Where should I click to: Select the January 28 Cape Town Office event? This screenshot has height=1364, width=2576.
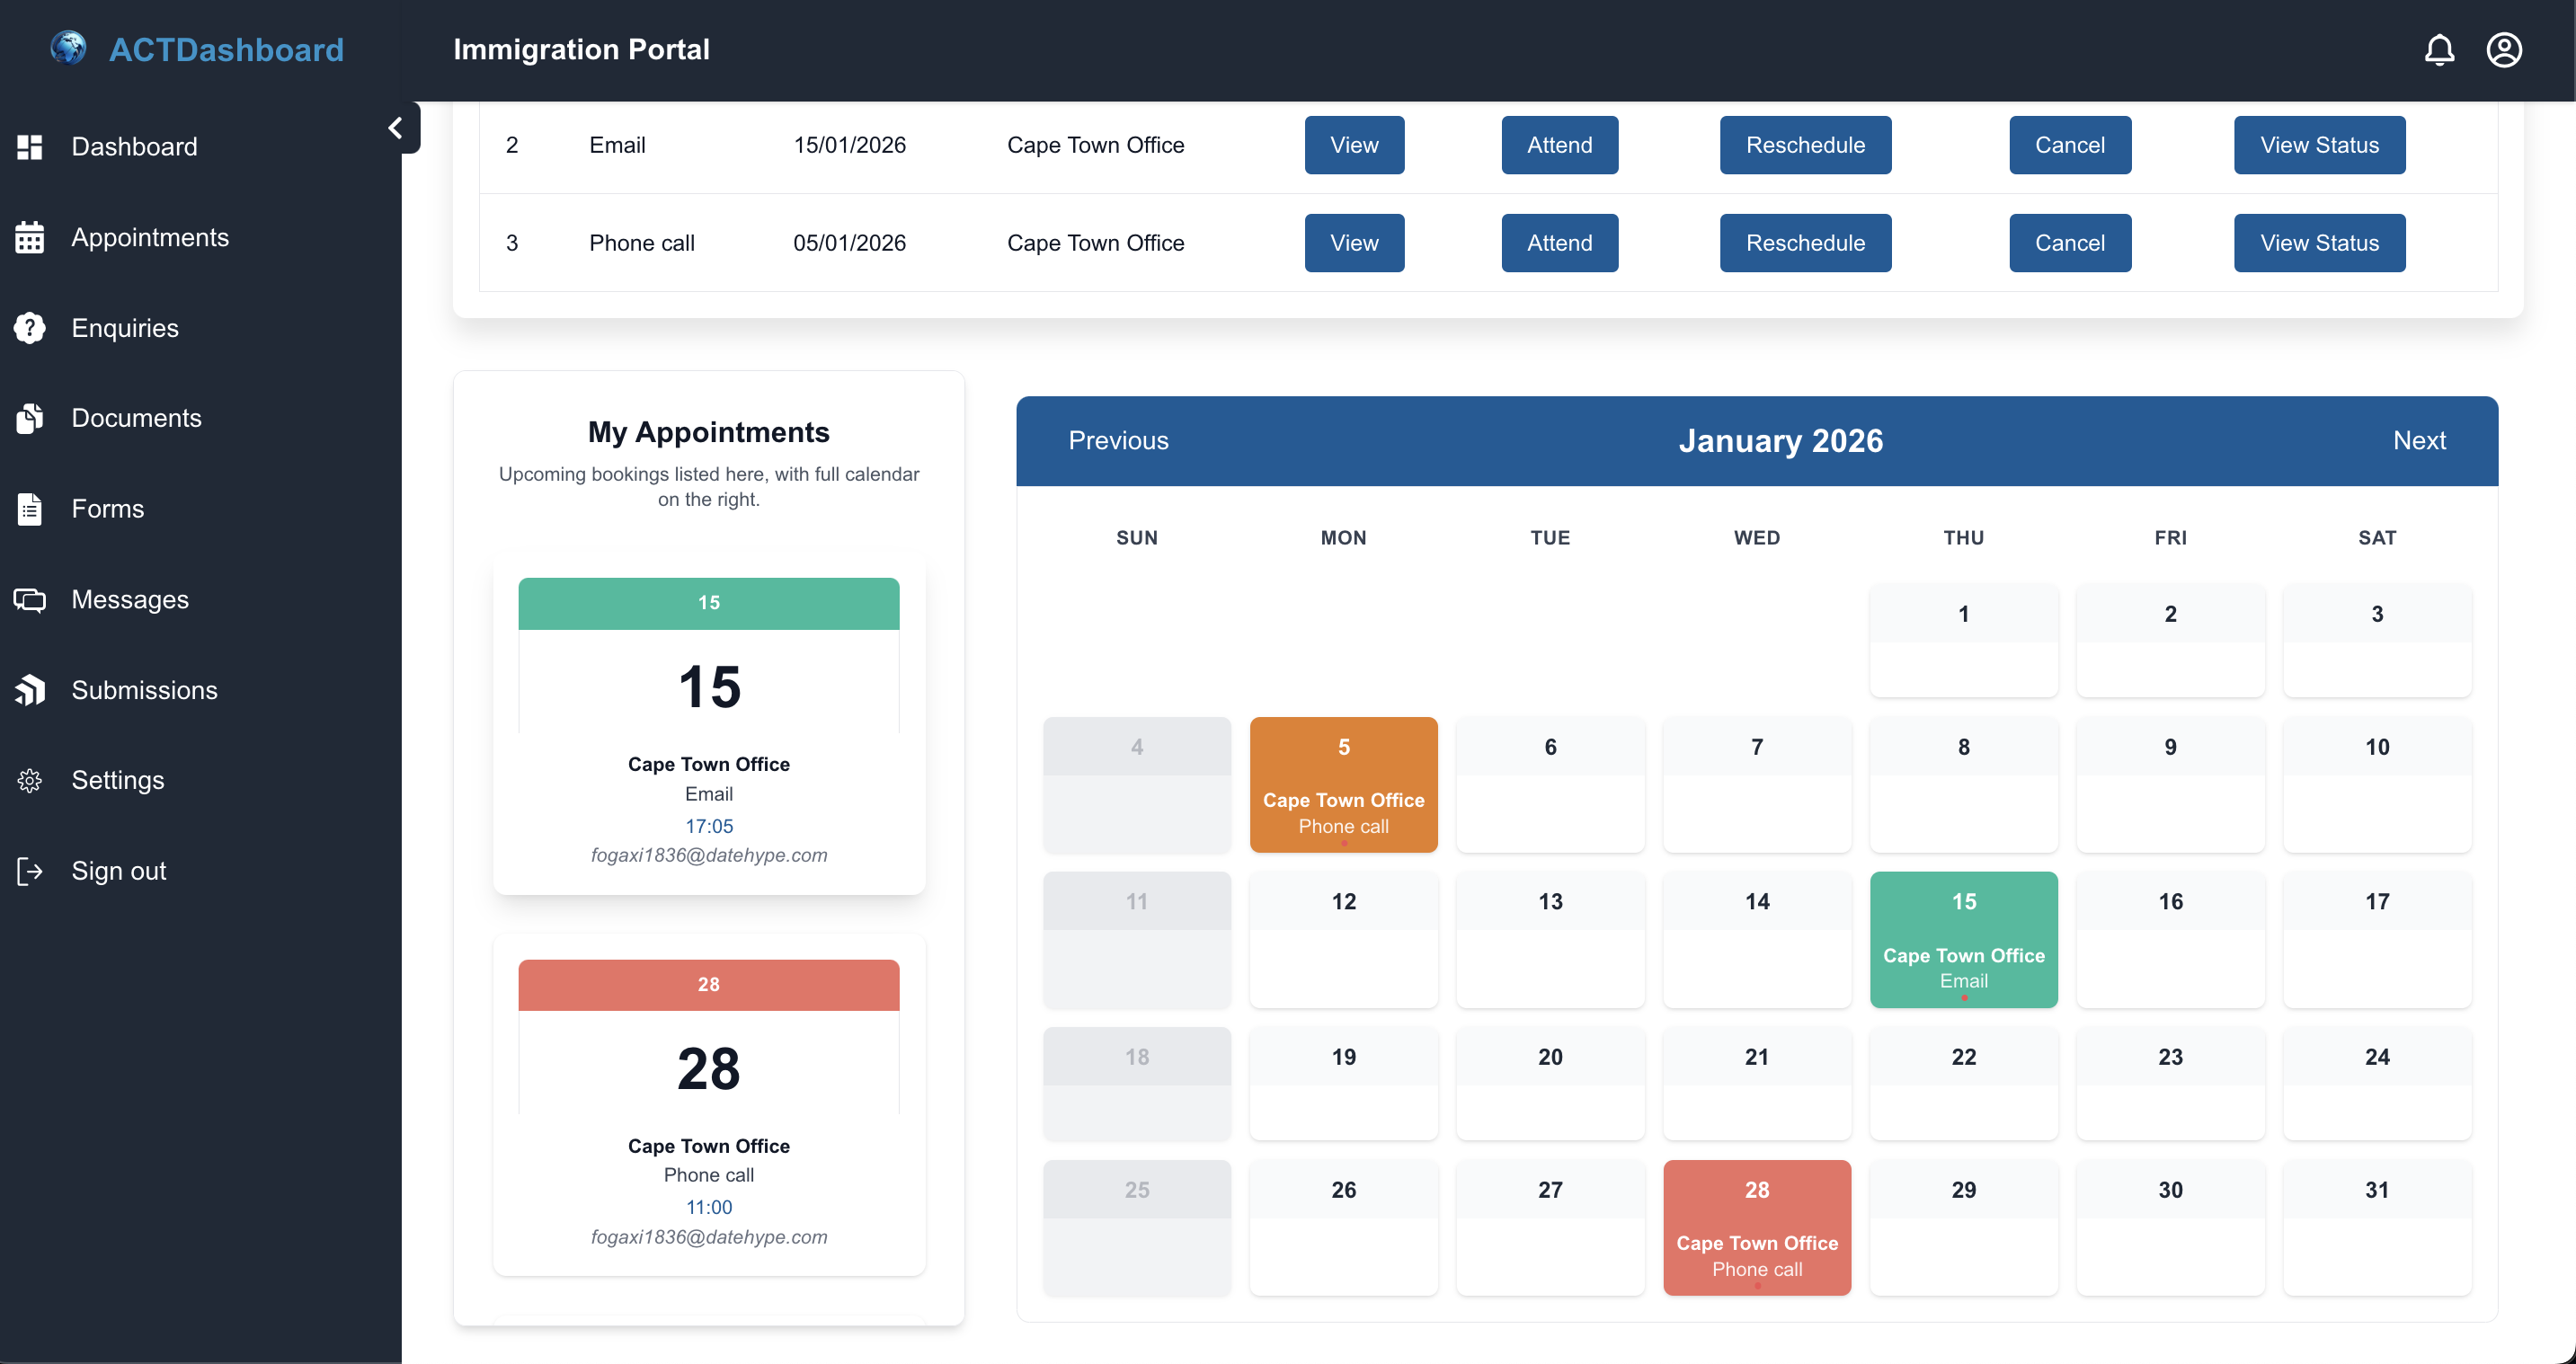1757,1228
